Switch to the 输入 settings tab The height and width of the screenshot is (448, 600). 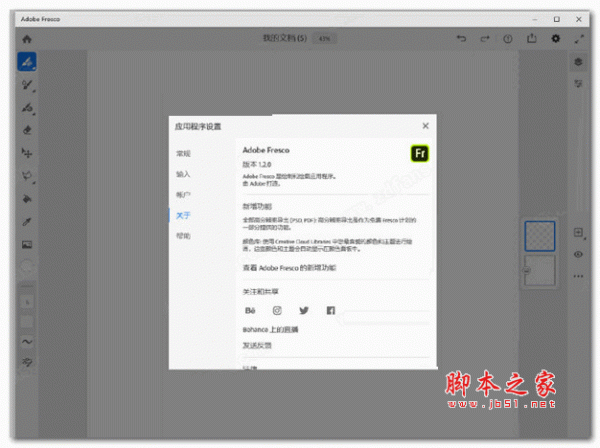[x=183, y=174]
